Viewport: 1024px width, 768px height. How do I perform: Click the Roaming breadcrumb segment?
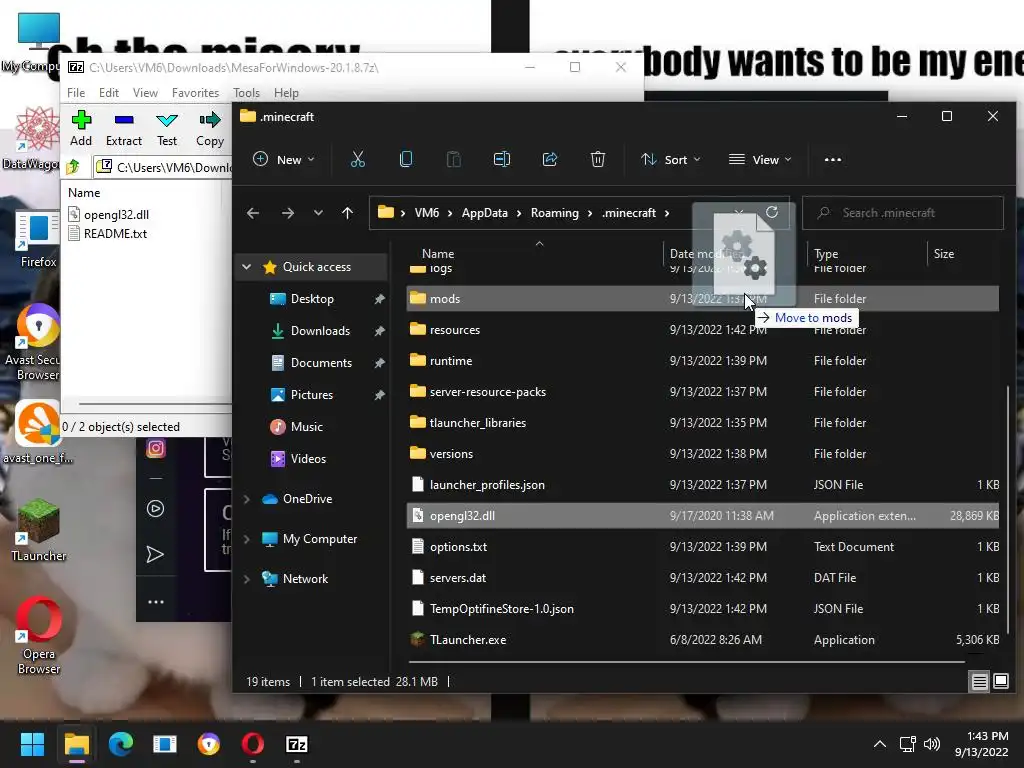554,213
